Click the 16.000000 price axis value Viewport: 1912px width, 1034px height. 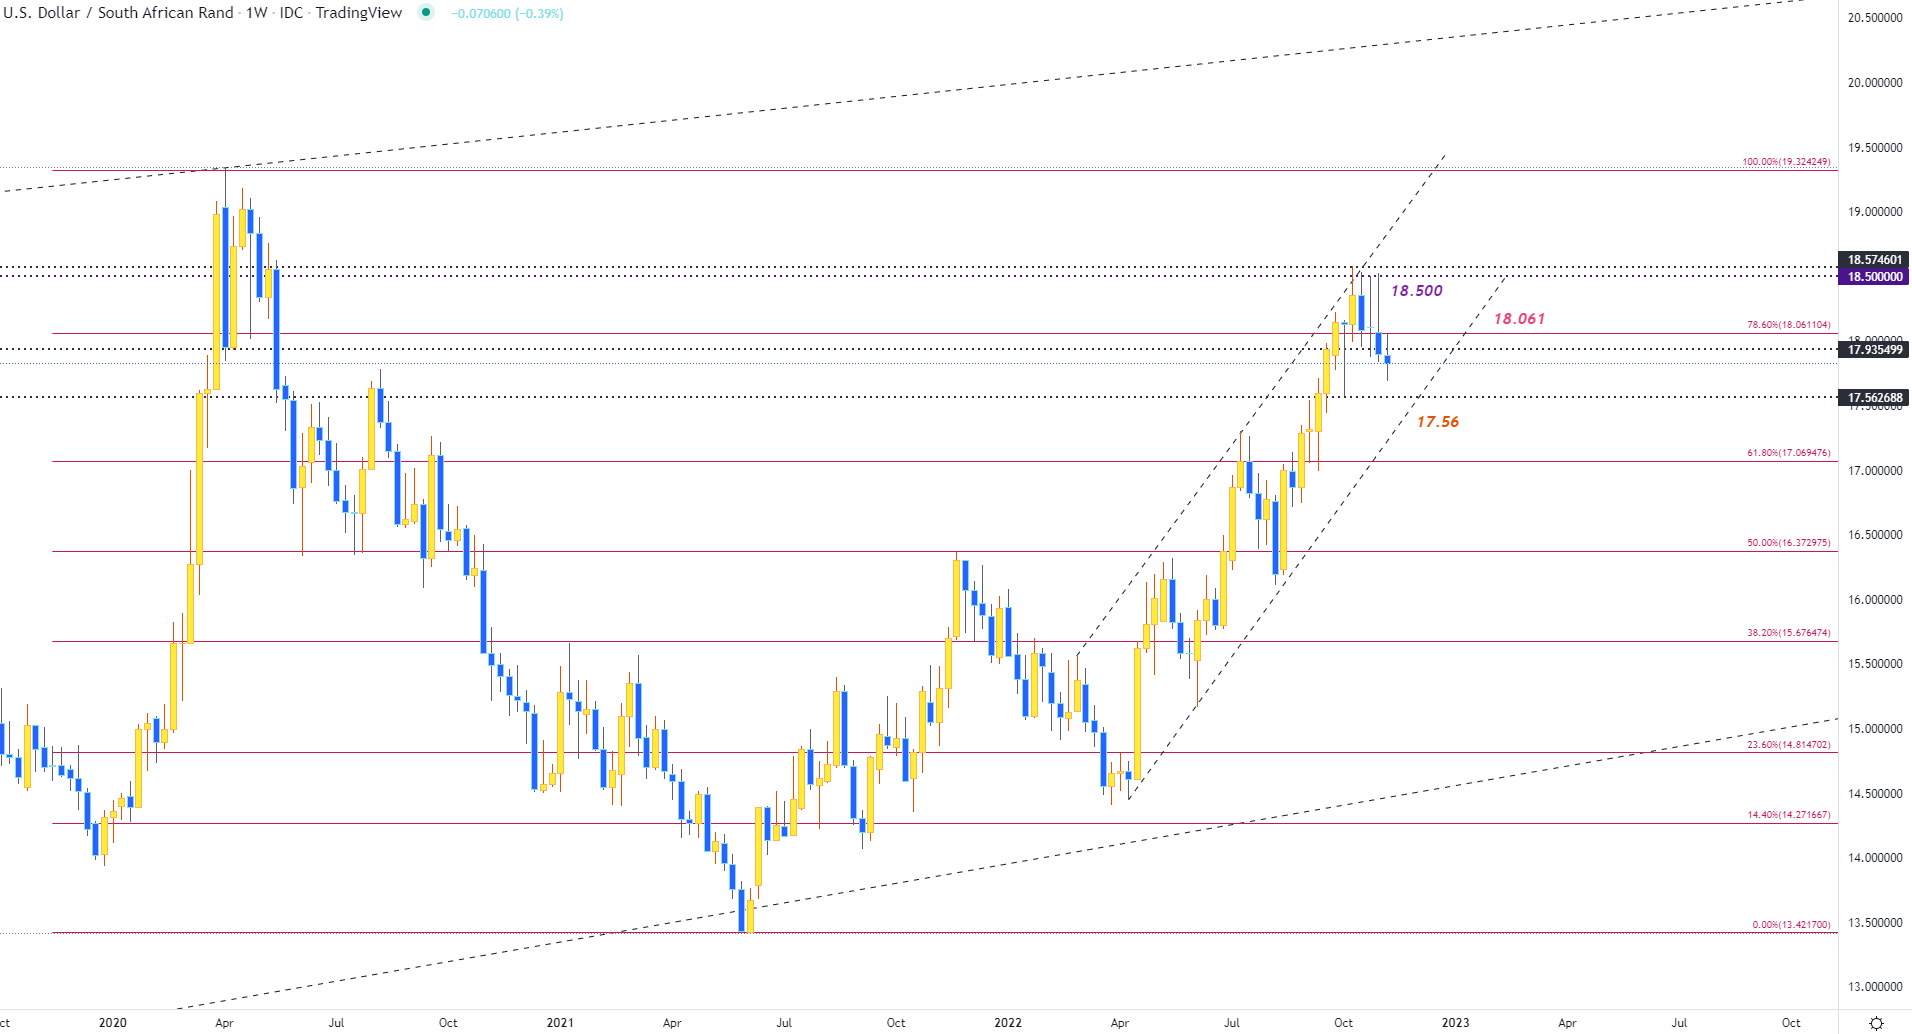click(1875, 600)
